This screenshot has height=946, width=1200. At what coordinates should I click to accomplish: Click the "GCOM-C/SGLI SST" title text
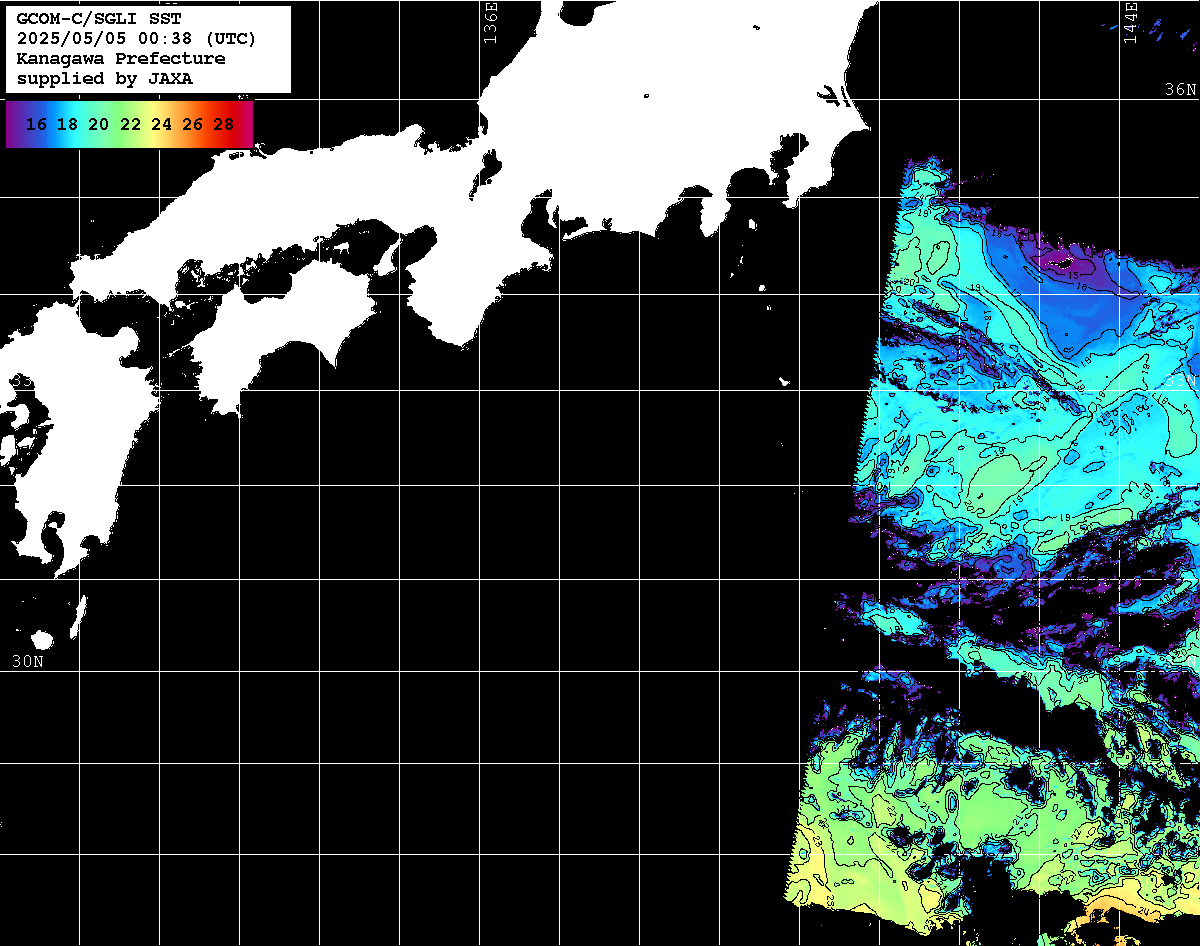click(99, 19)
